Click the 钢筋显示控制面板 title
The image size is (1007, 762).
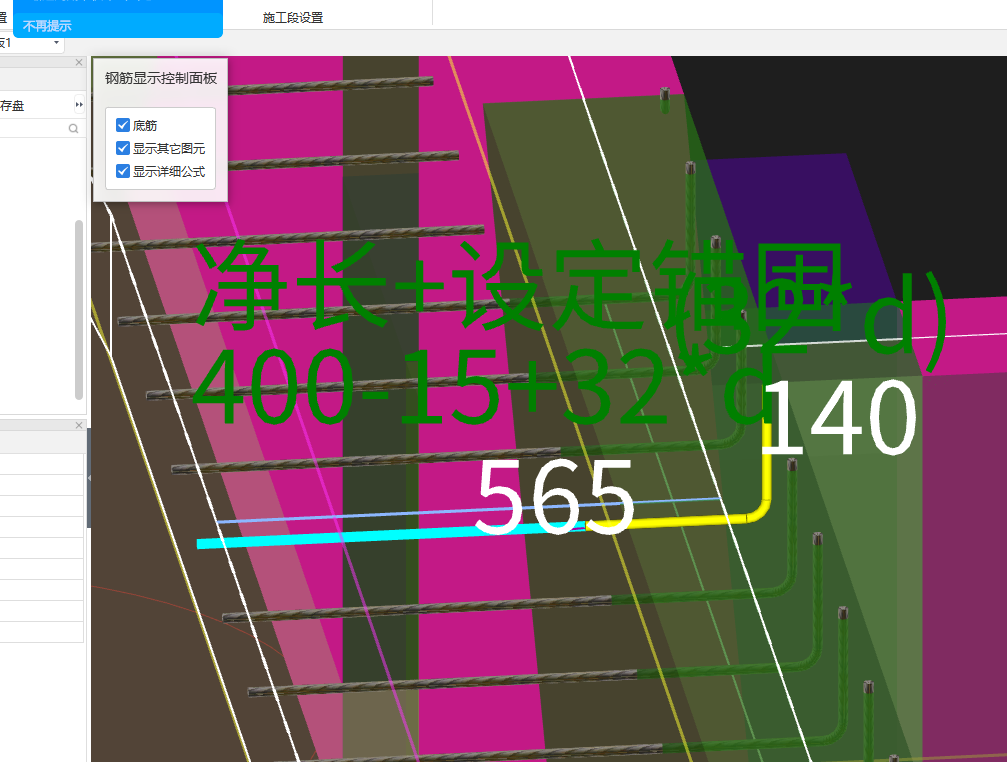click(161, 78)
